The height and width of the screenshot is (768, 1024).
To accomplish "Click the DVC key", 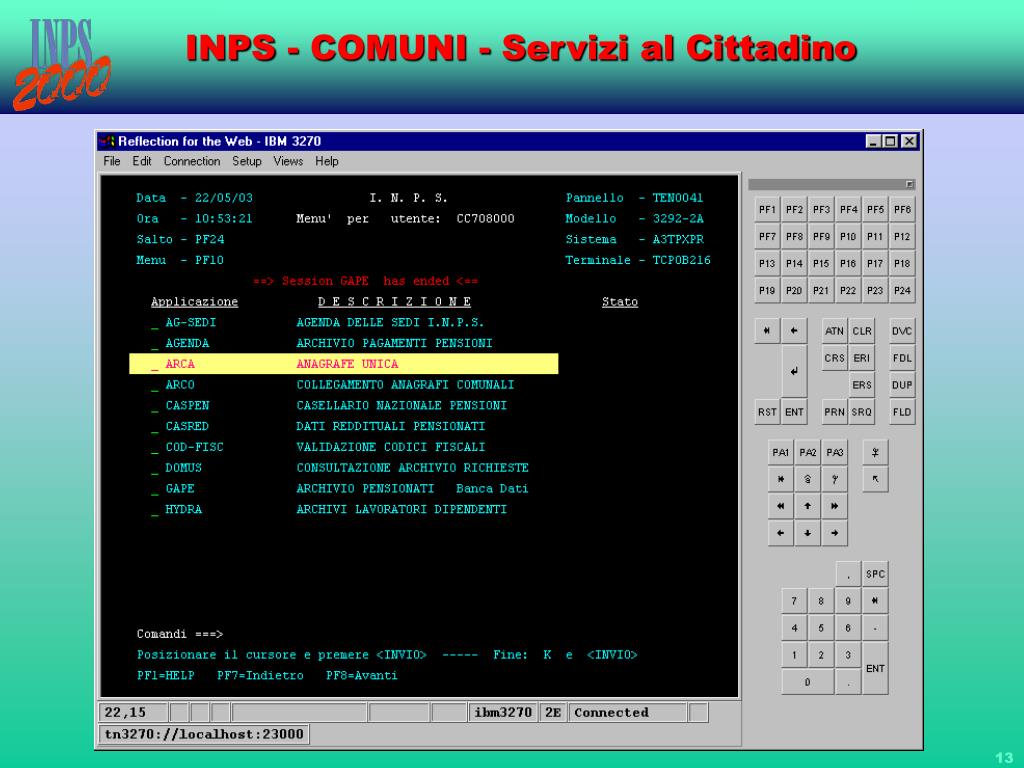I will click(902, 331).
